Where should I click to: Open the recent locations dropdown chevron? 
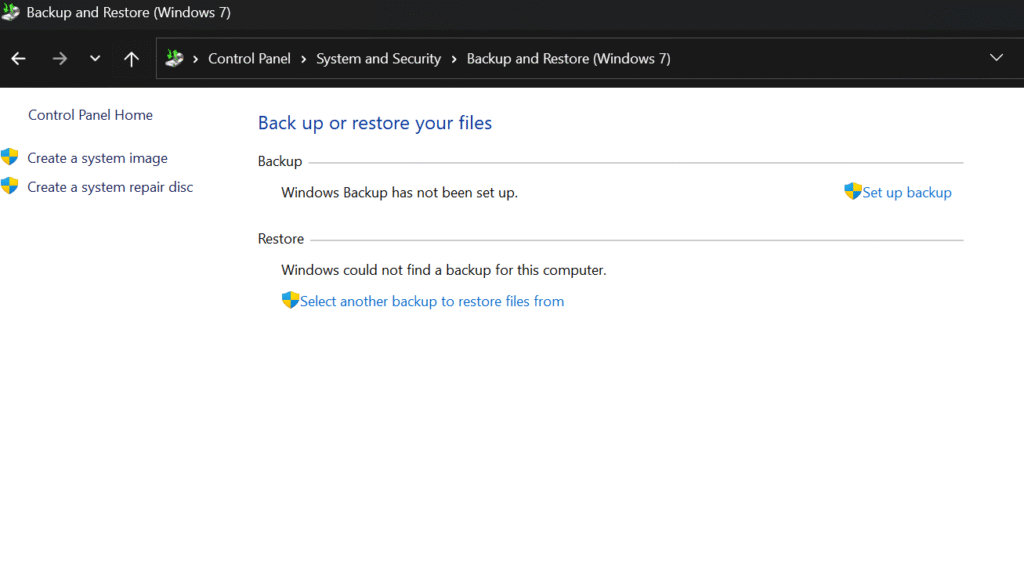[95, 59]
